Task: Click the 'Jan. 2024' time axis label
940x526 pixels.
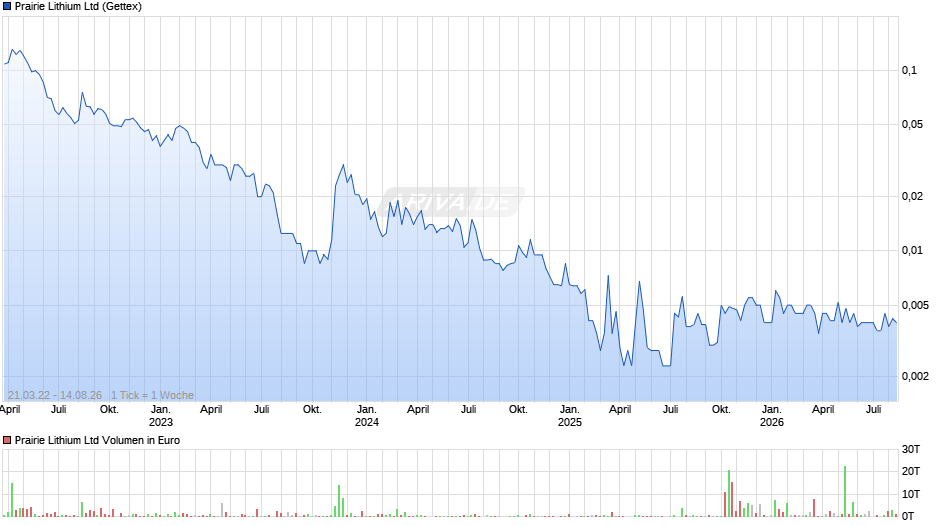Action: [x=367, y=416]
